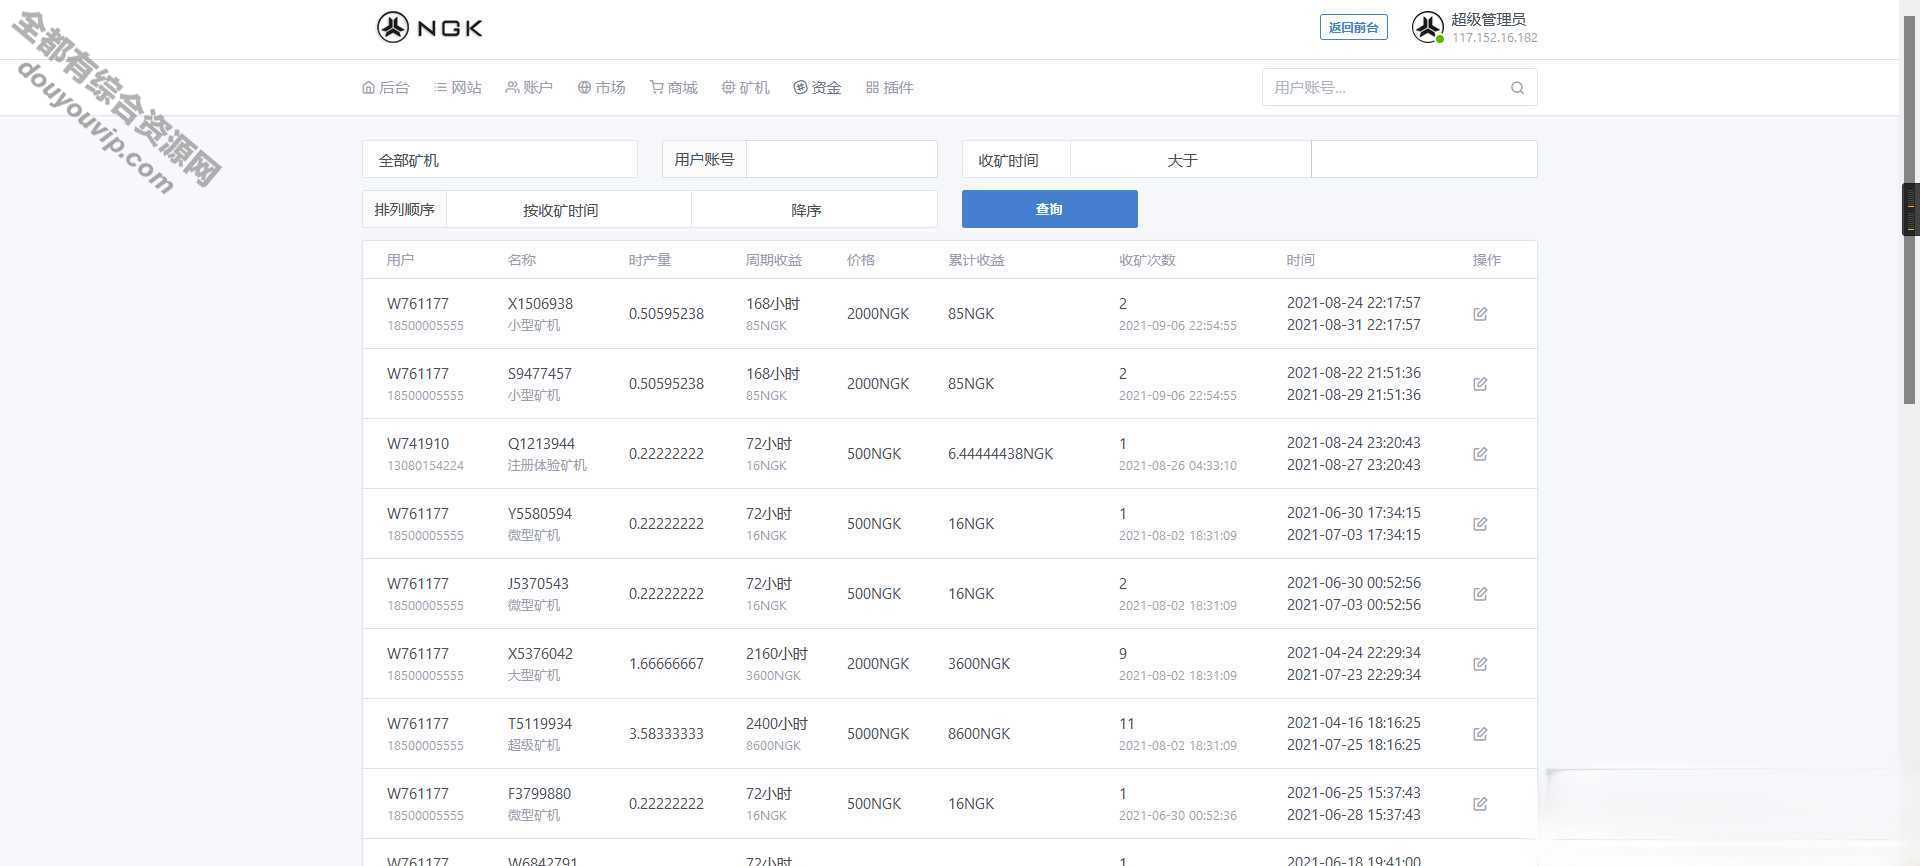Click miner name F3799880
Image resolution: width=1920 pixels, height=866 pixels.
coord(539,794)
